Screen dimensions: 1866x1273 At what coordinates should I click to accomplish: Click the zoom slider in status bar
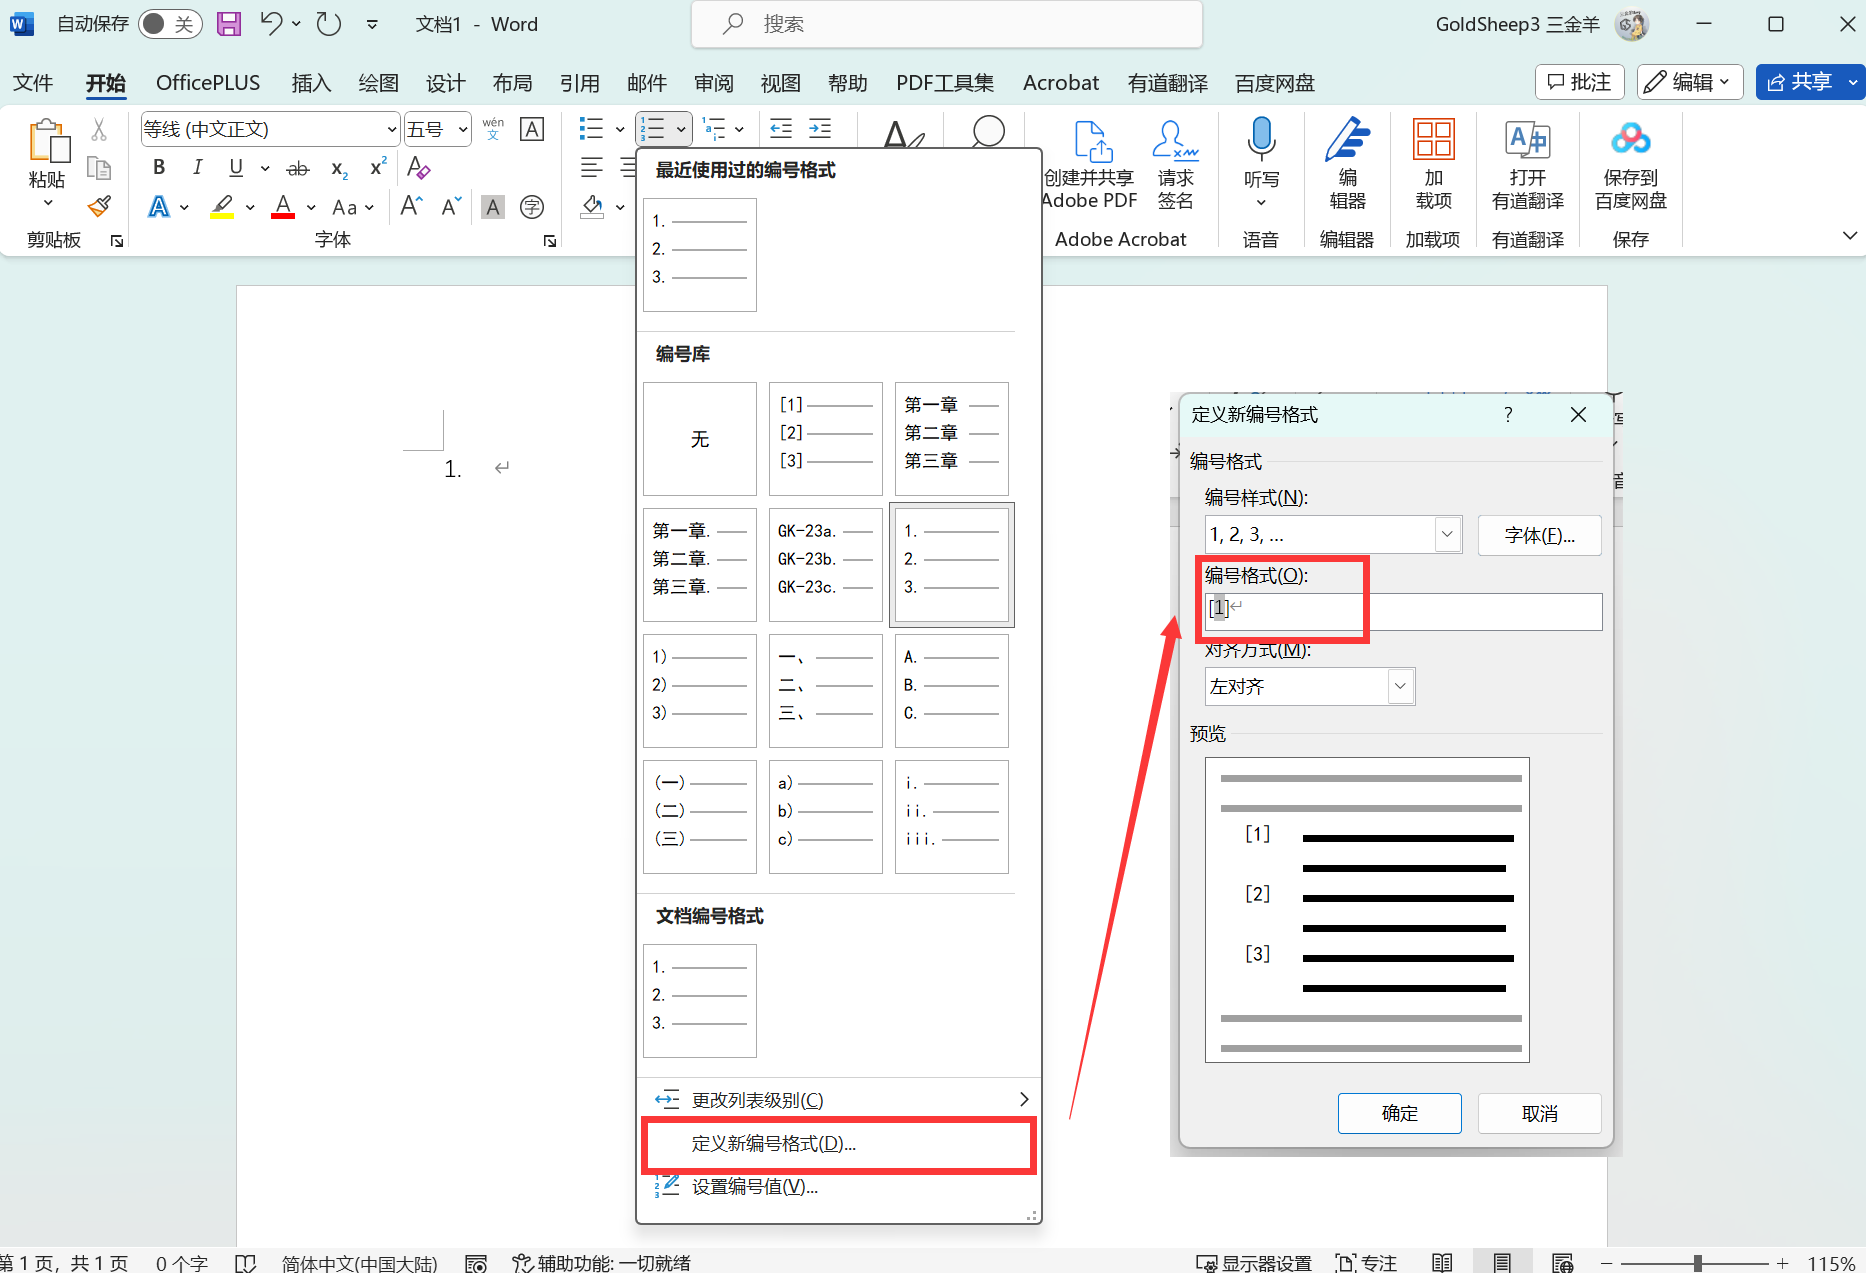1697,1263
